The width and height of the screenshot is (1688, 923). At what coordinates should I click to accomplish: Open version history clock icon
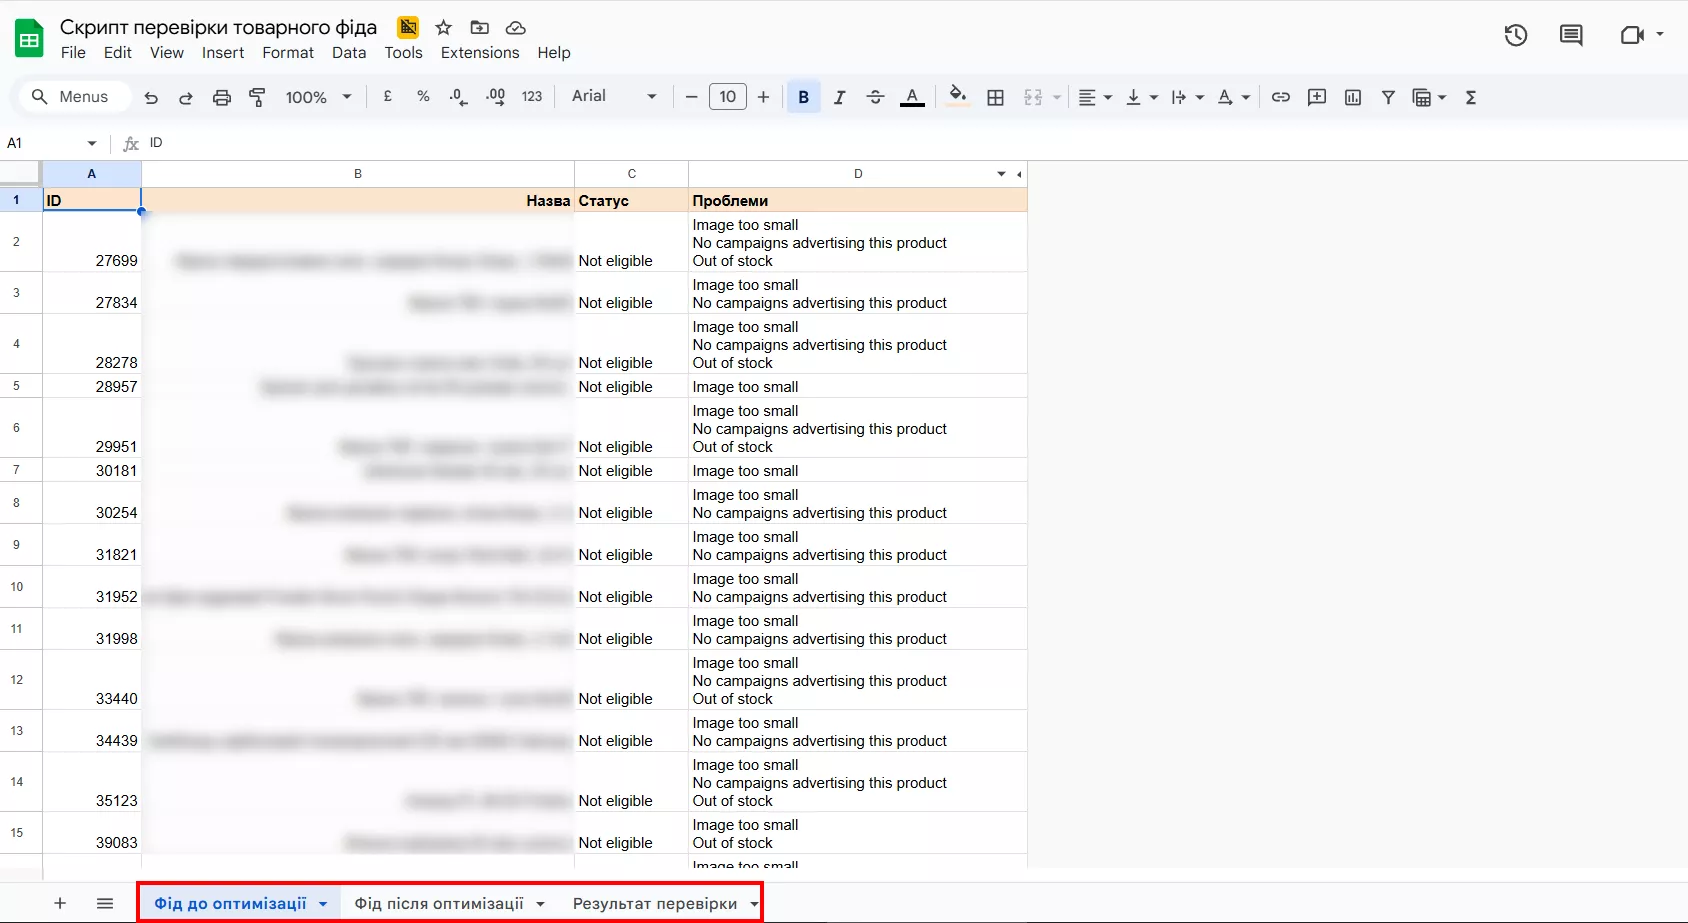click(x=1515, y=35)
